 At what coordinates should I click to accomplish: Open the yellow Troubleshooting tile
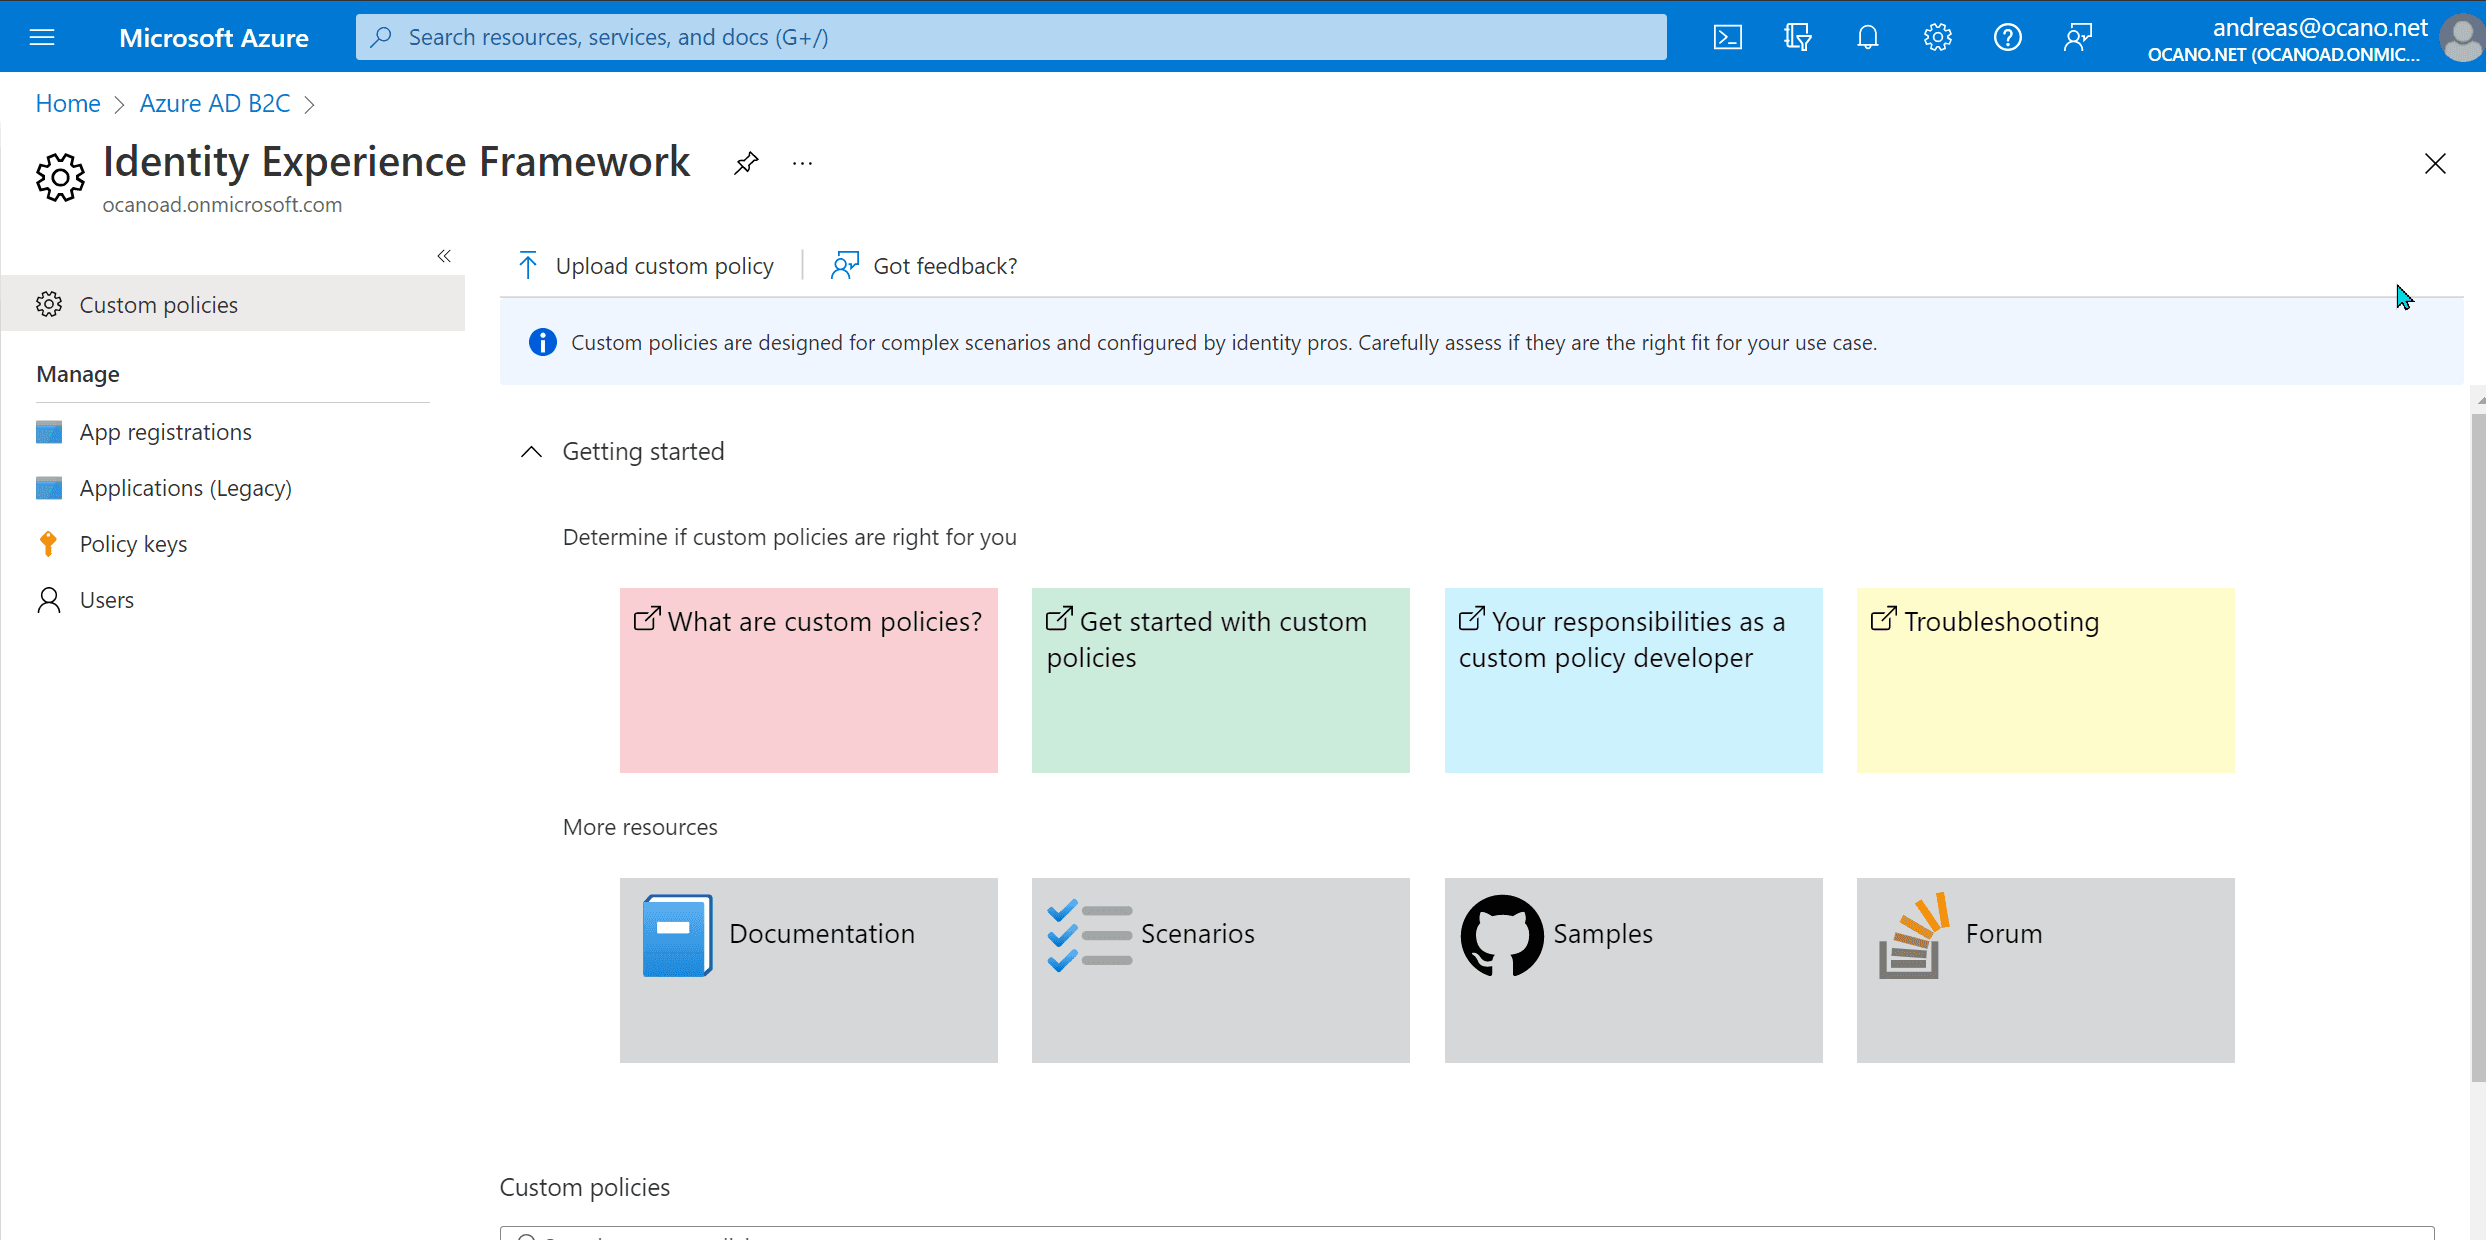point(2045,679)
